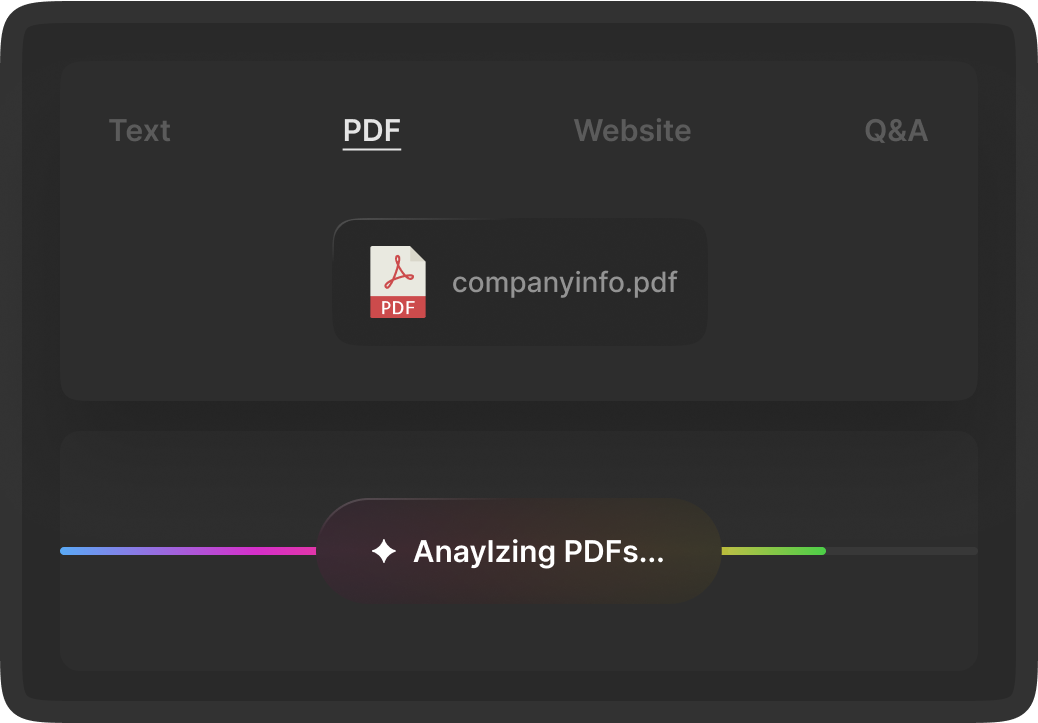Image resolution: width=1038 pixels, height=723 pixels.
Task: Click the gray unfilled end of the progress bar
Action: [900, 549]
